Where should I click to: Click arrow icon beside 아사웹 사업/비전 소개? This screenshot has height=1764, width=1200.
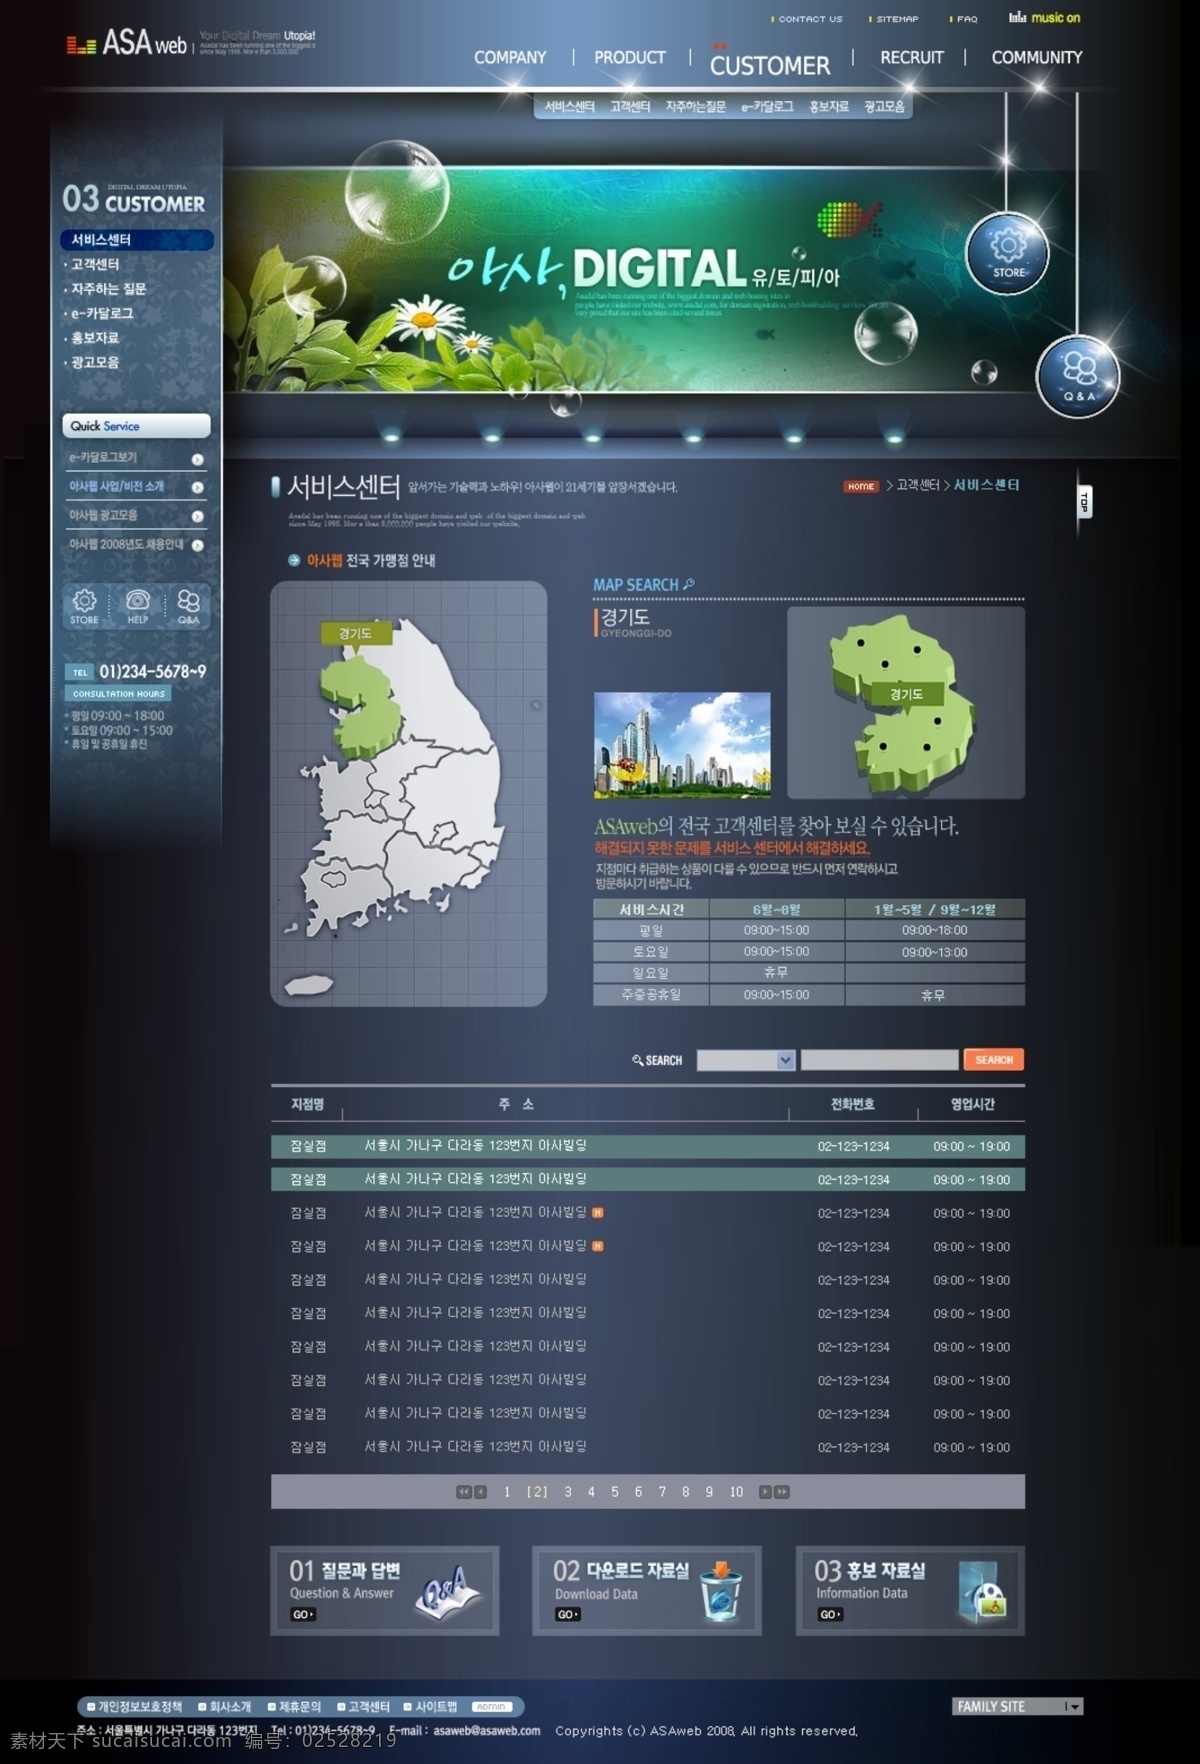click(197, 487)
